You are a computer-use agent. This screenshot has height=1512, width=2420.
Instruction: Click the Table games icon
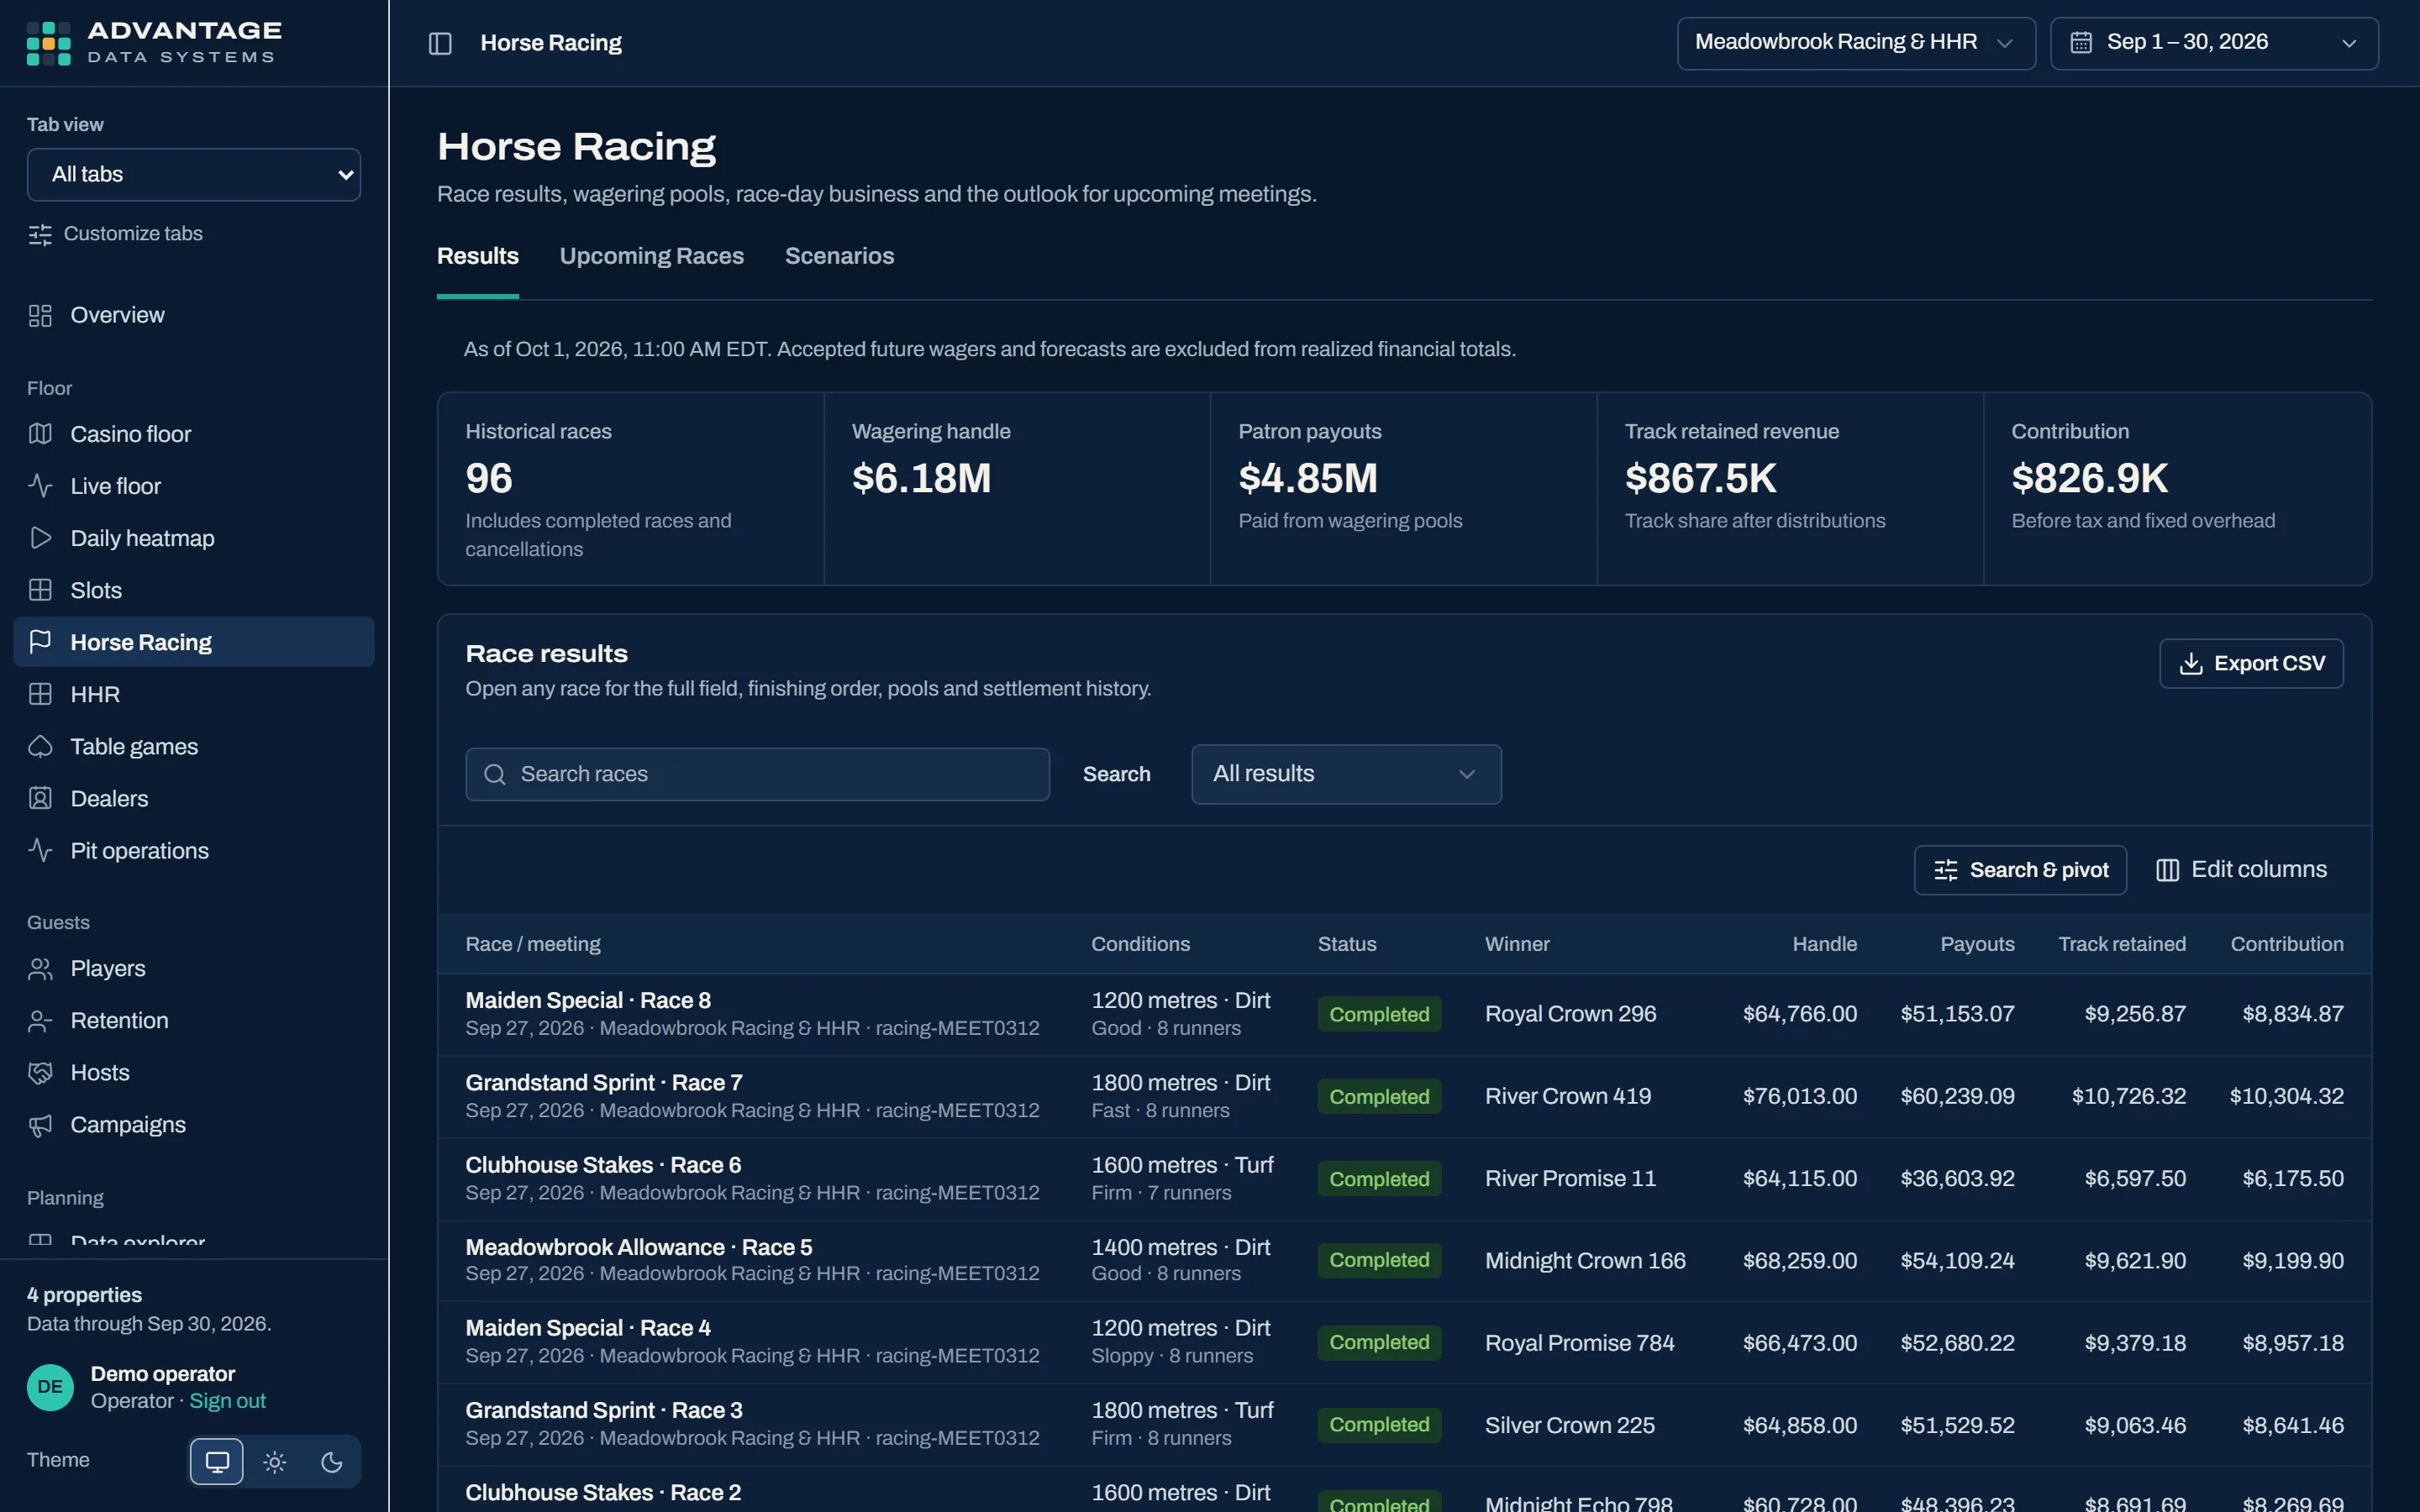click(40, 746)
